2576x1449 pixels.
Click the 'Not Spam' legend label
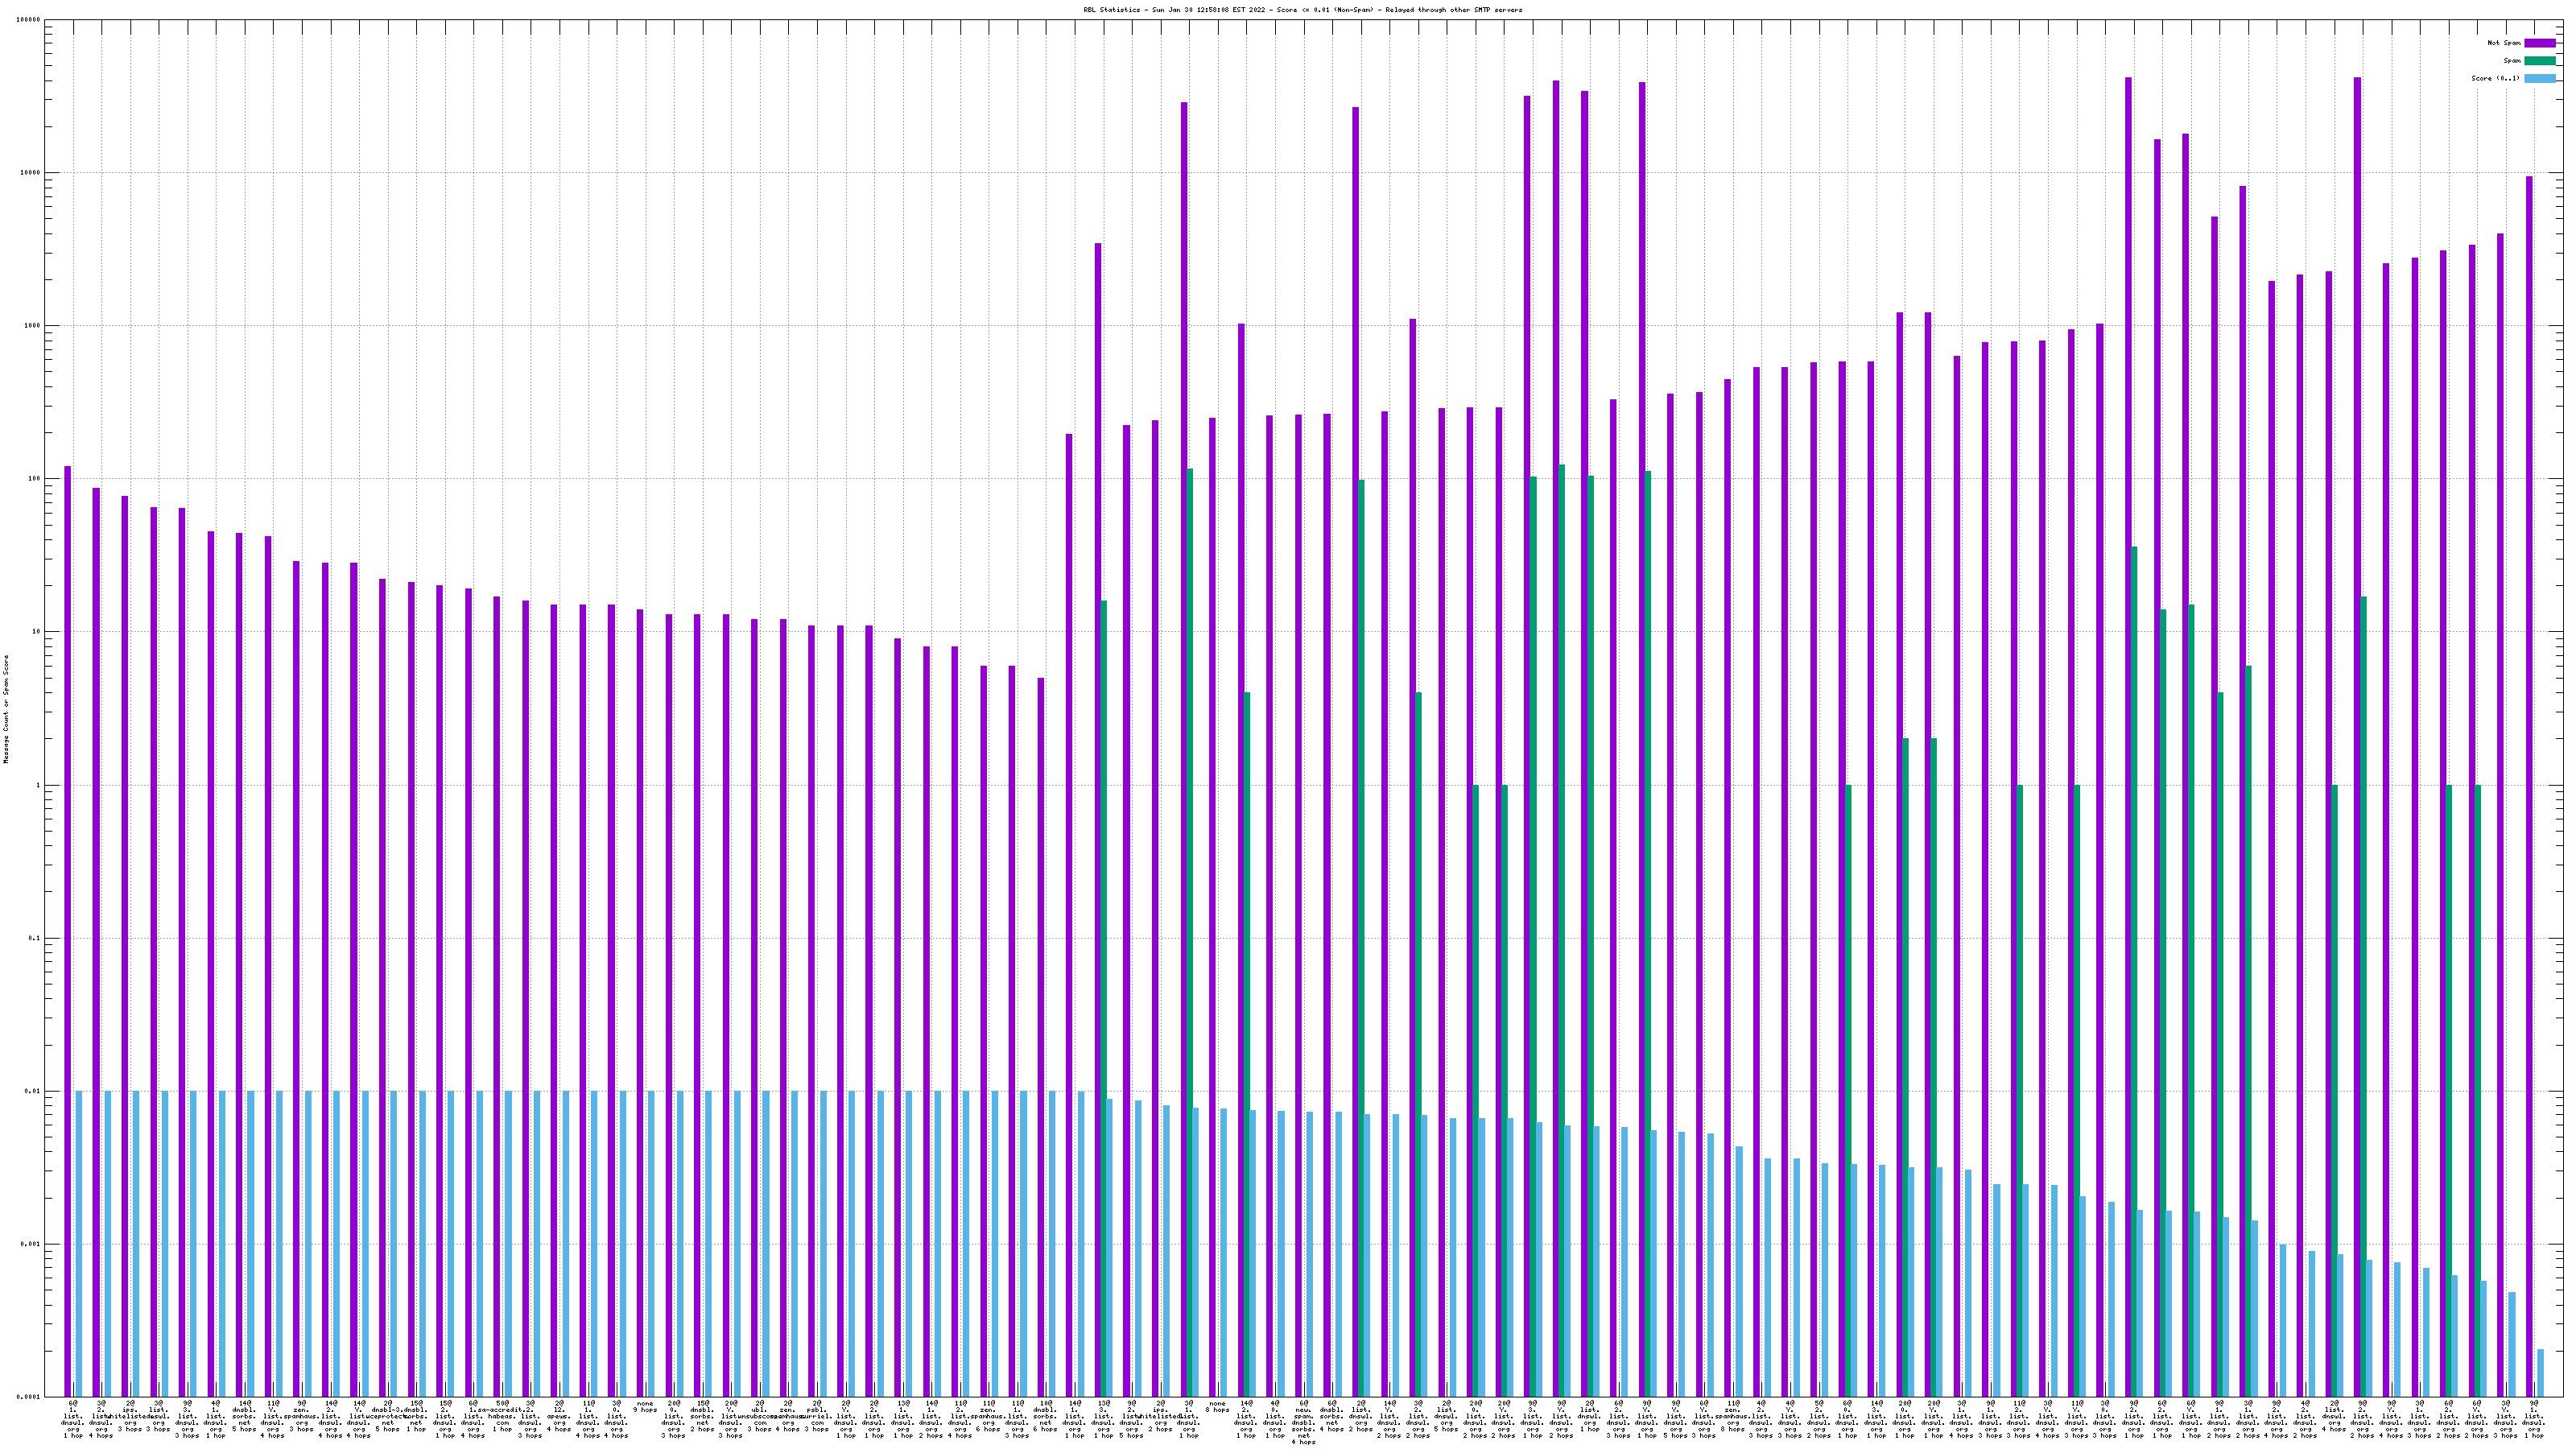tap(2504, 43)
